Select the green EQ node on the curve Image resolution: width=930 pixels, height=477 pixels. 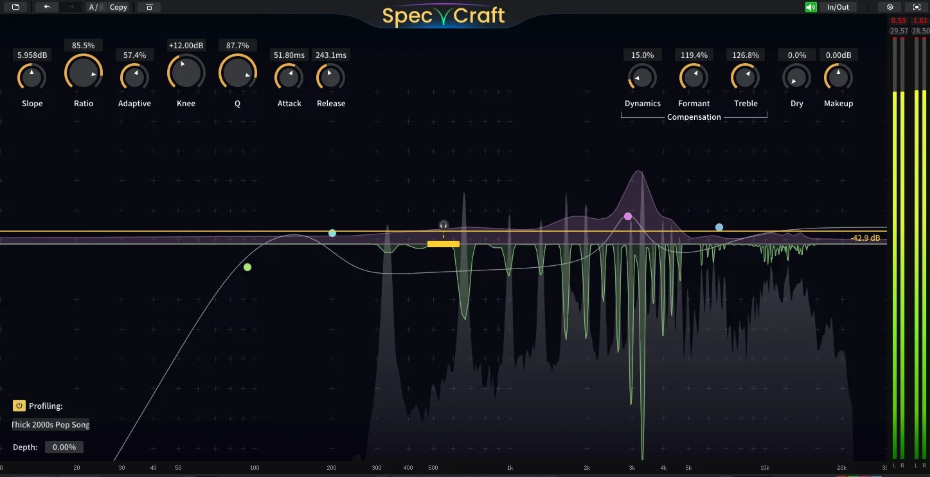pyautogui.click(x=247, y=268)
